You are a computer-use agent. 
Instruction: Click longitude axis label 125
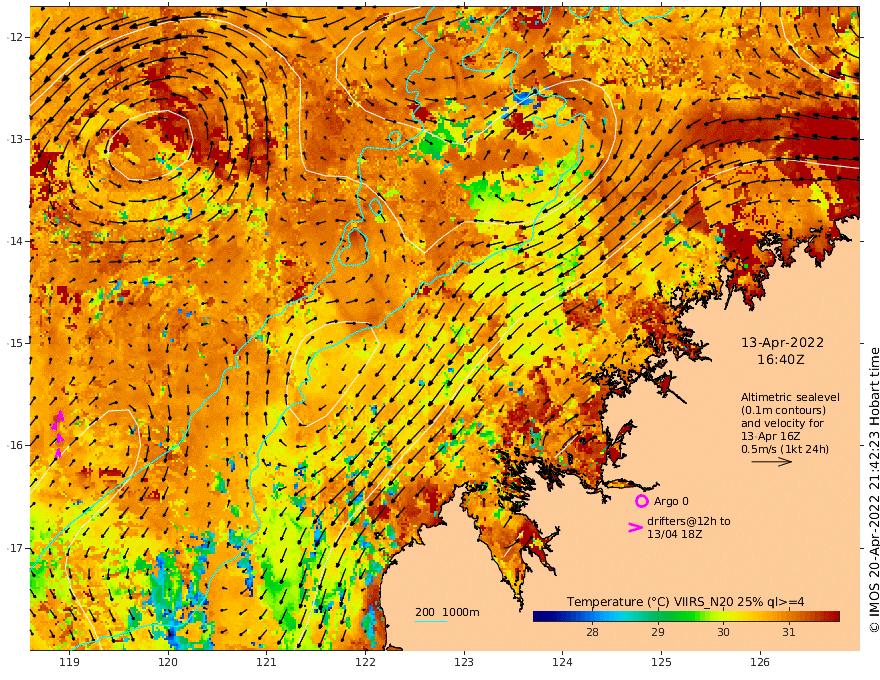[662, 662]
